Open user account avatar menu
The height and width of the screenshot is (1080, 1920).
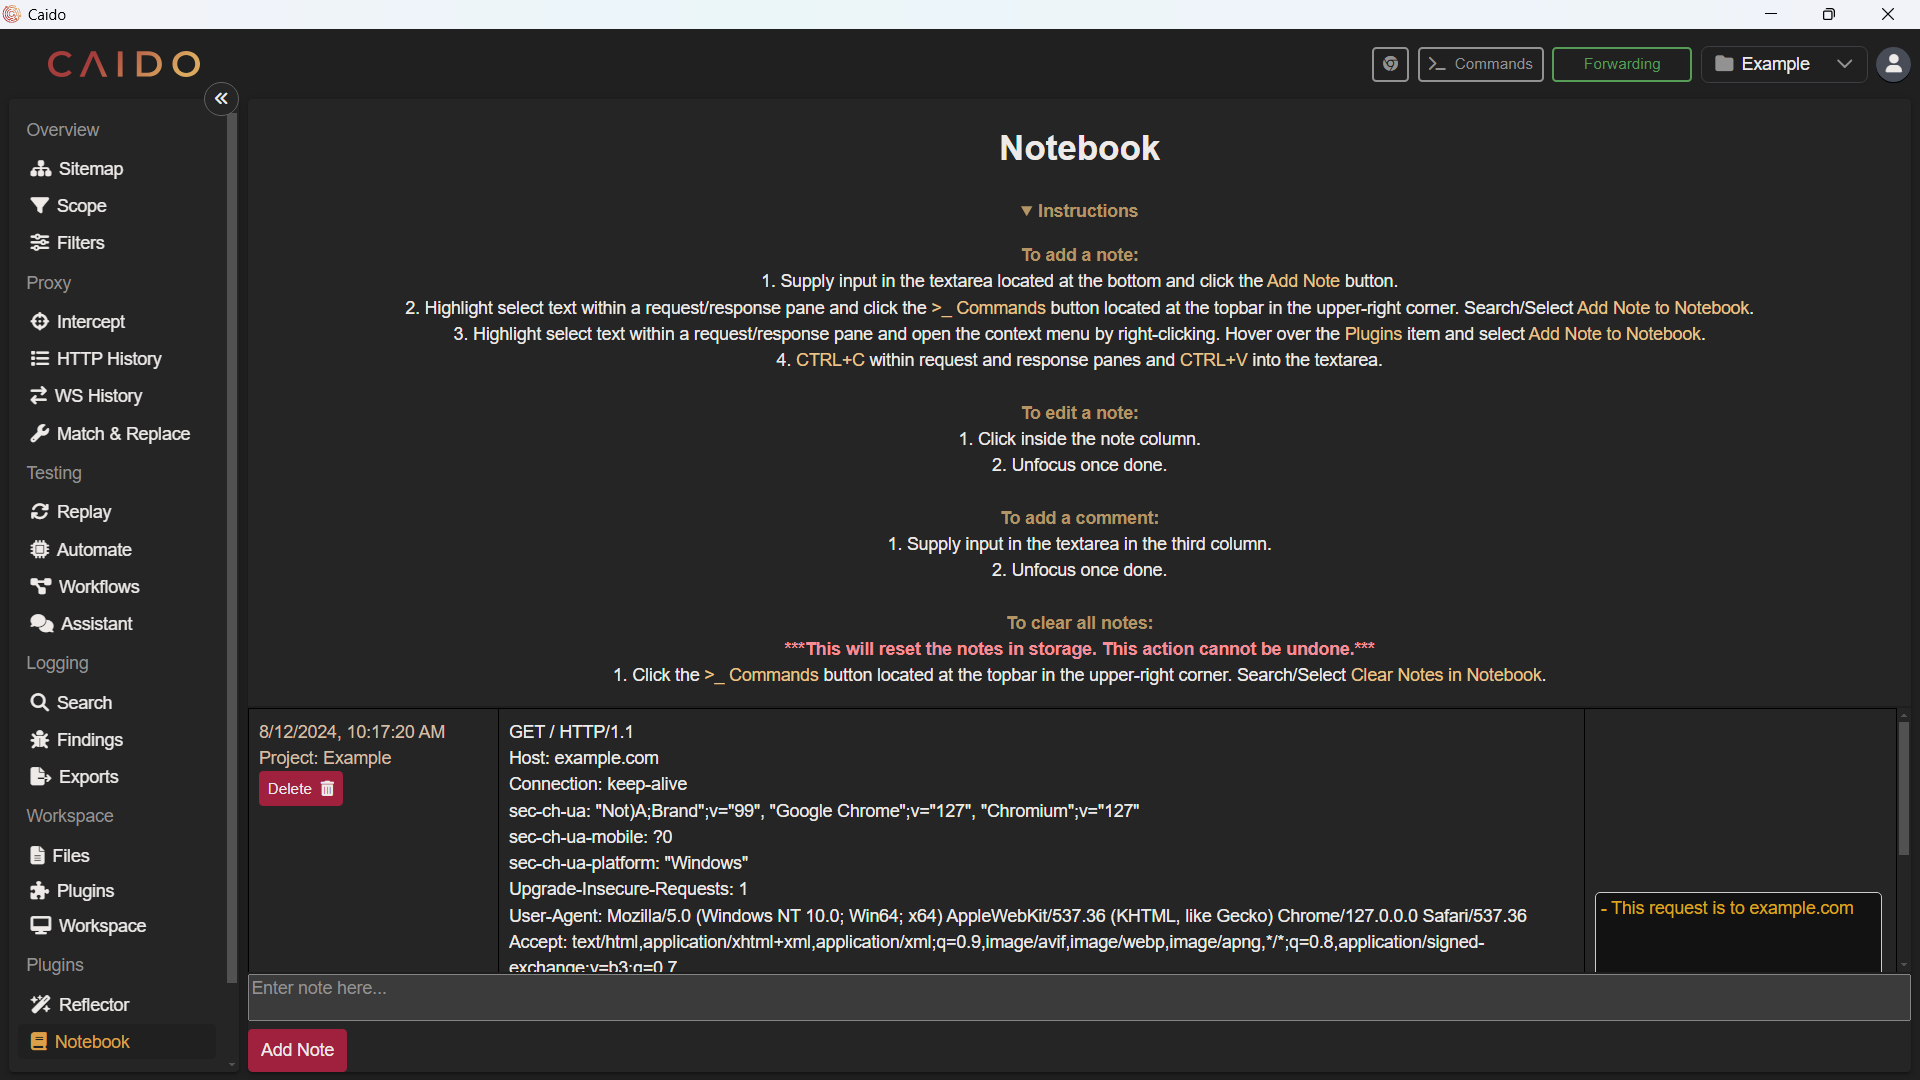click(x=1893, y=64)
